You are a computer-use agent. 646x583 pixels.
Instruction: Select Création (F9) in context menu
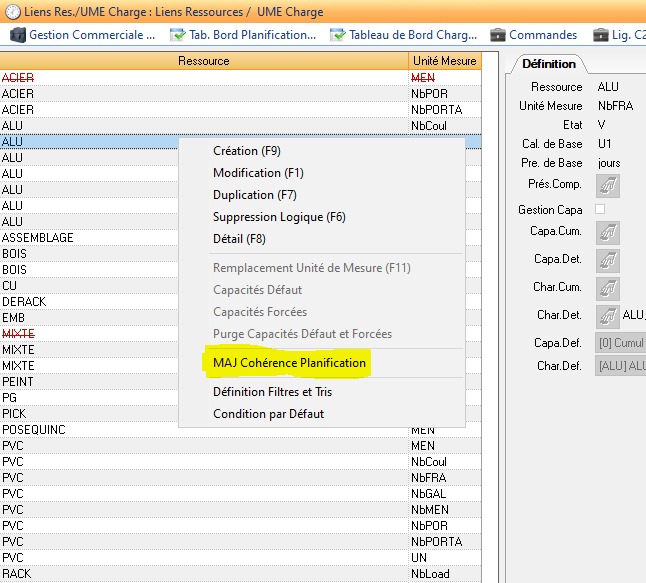[x=247, y=151]
